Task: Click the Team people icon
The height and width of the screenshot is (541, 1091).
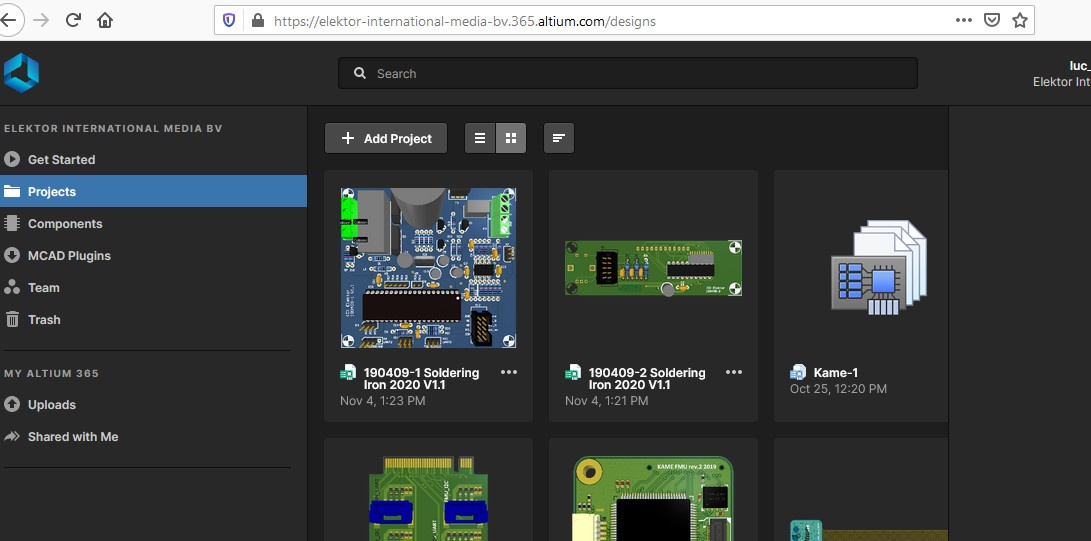Action: tap(12, 287)
